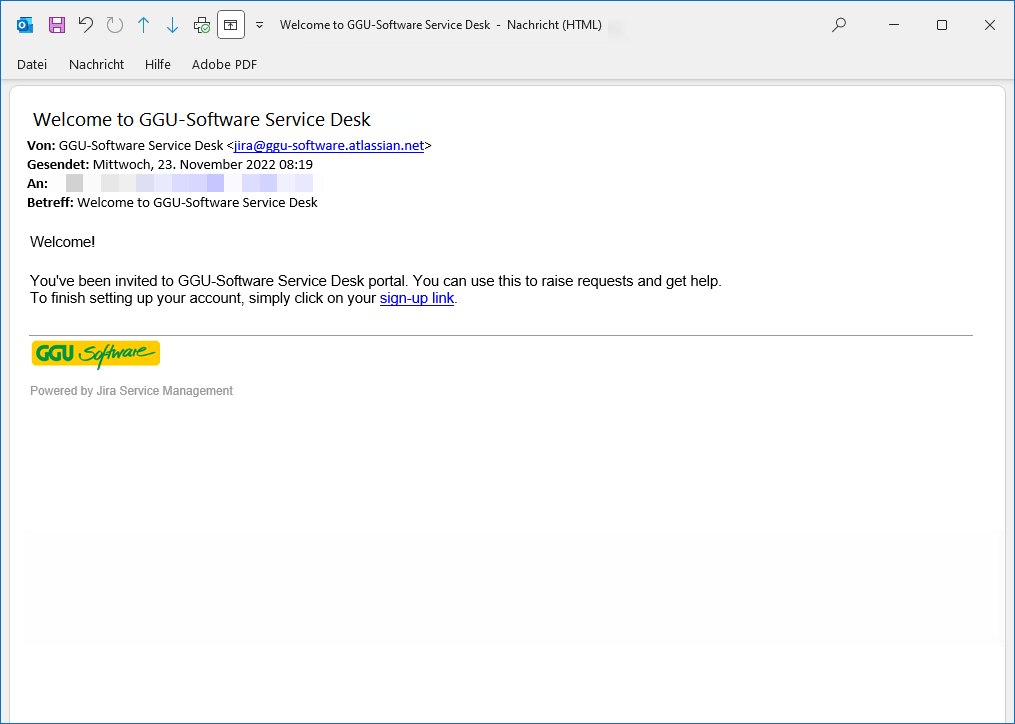Go to previous item with up arrow
Viewport: 1015px width, 724px height.
click(x=144, y=25)
